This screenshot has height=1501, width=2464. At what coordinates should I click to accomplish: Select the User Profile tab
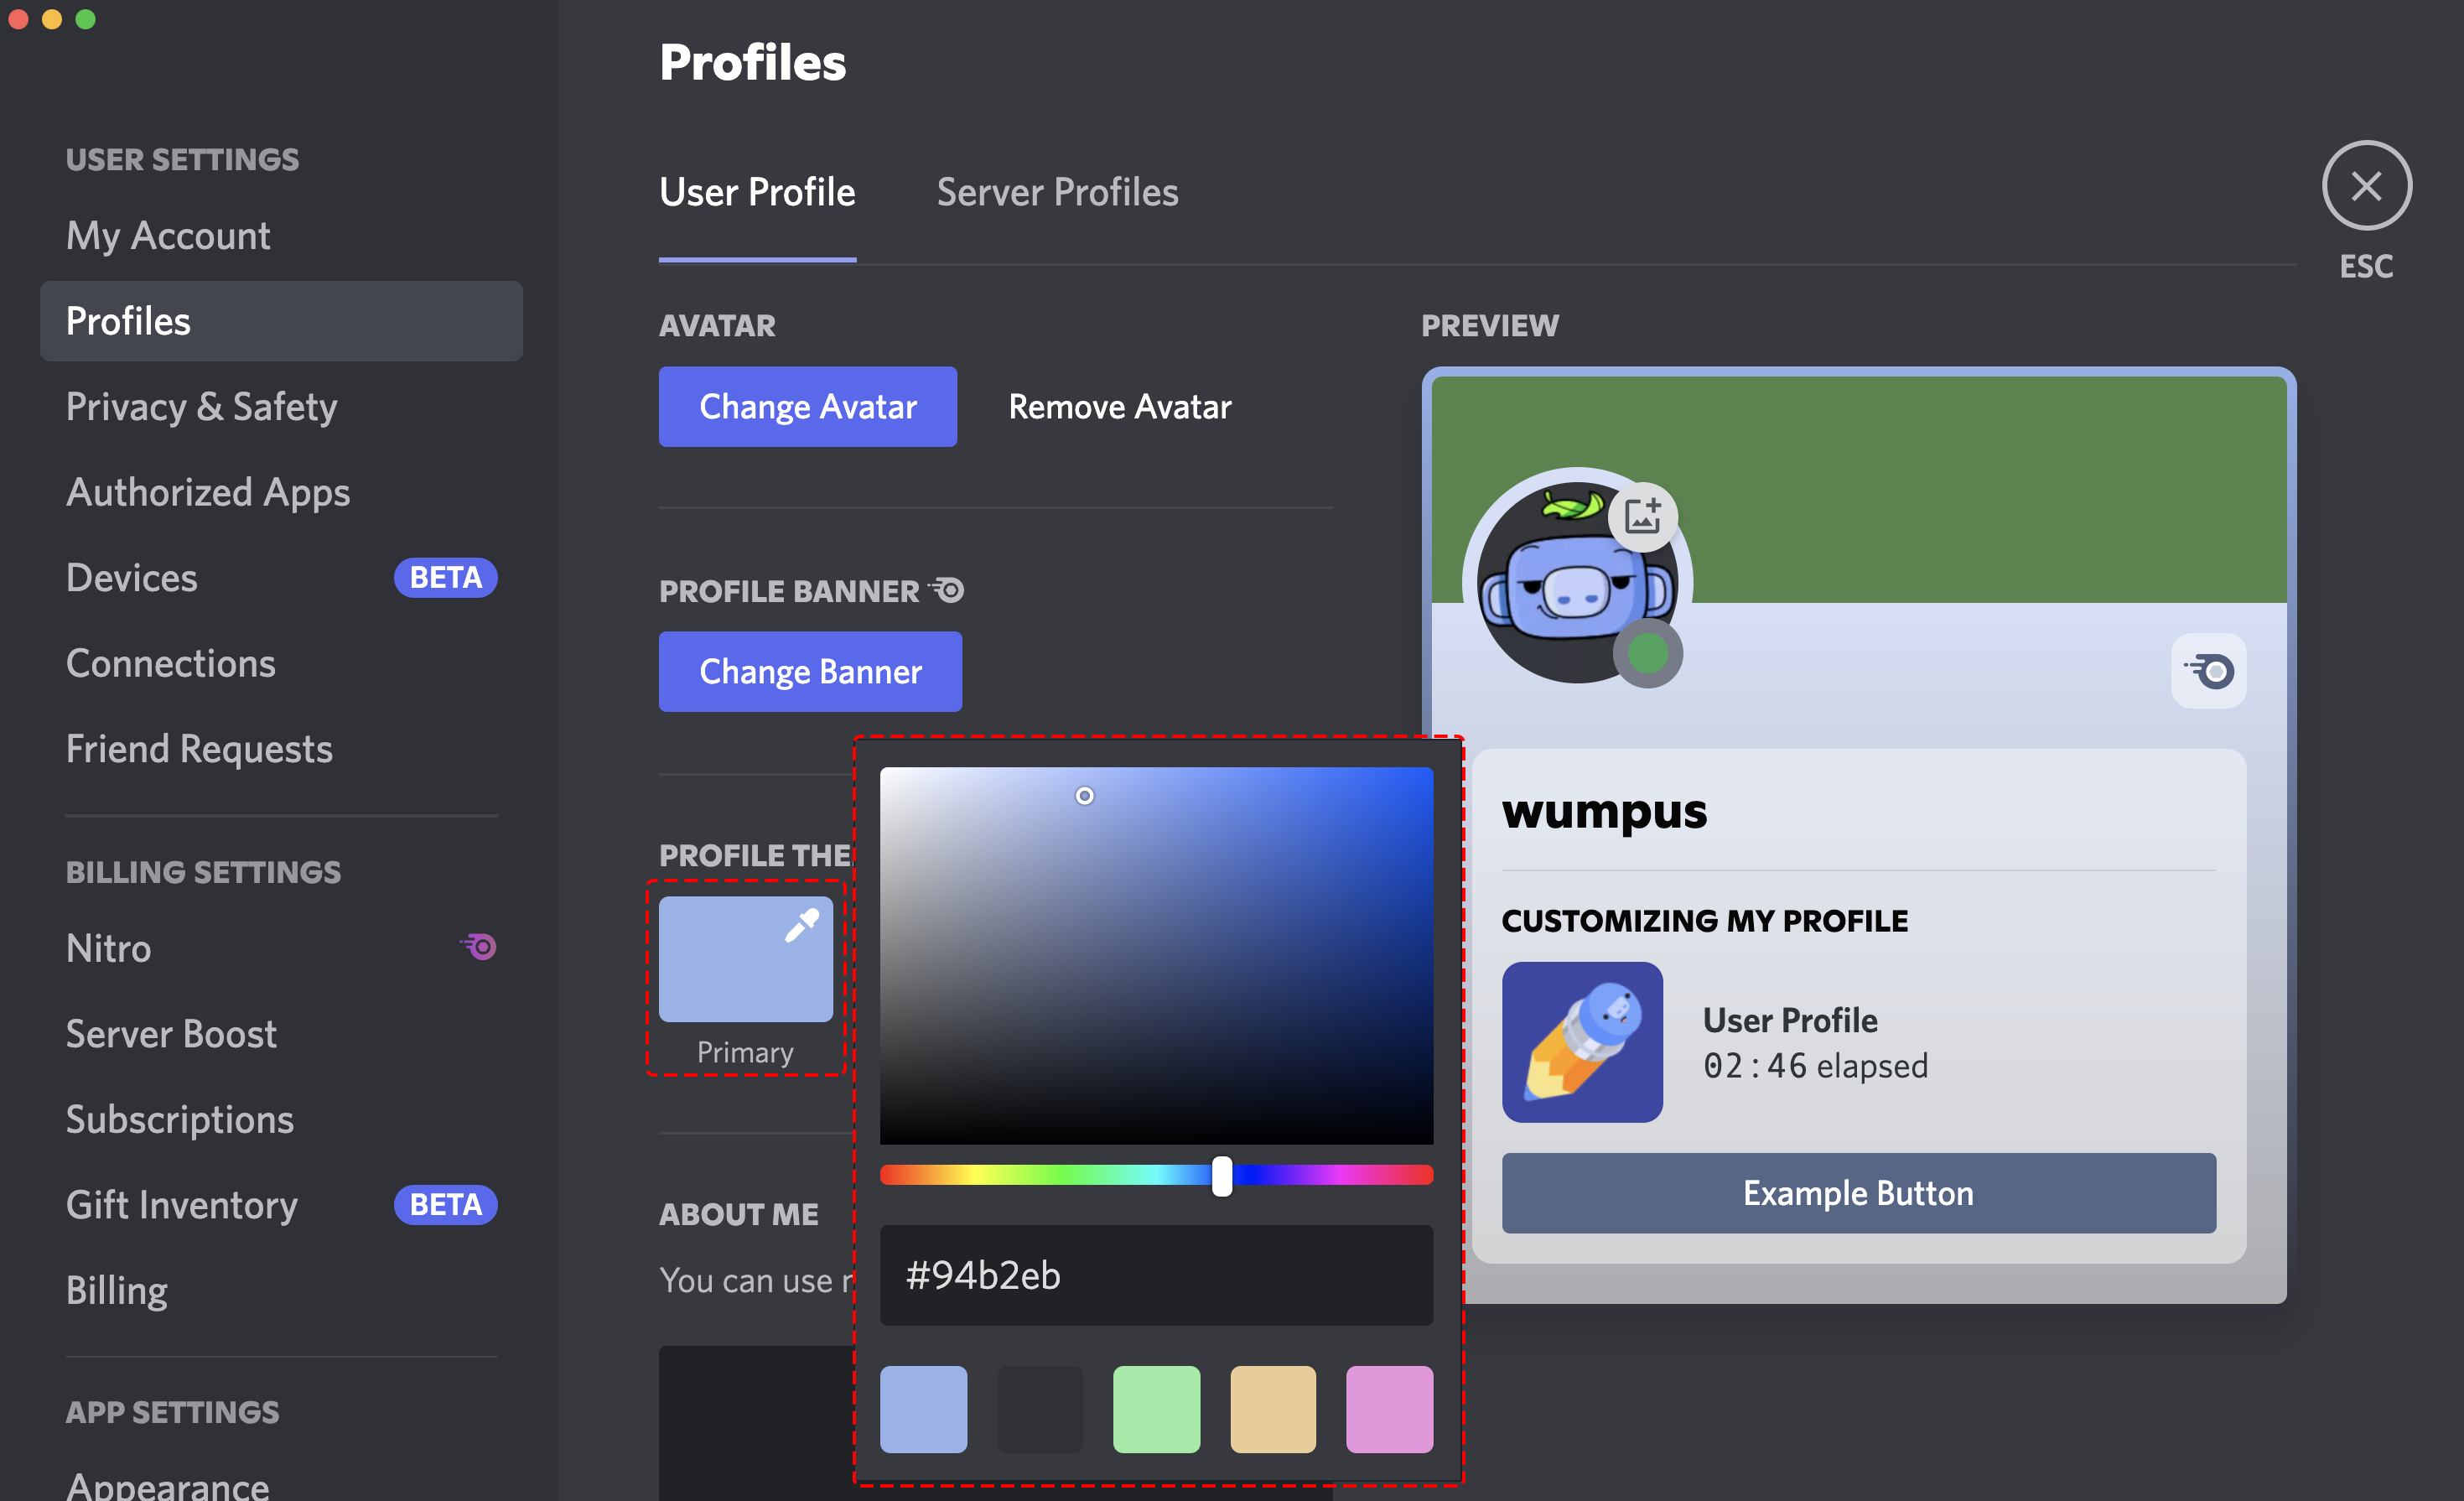click(757, 192)
